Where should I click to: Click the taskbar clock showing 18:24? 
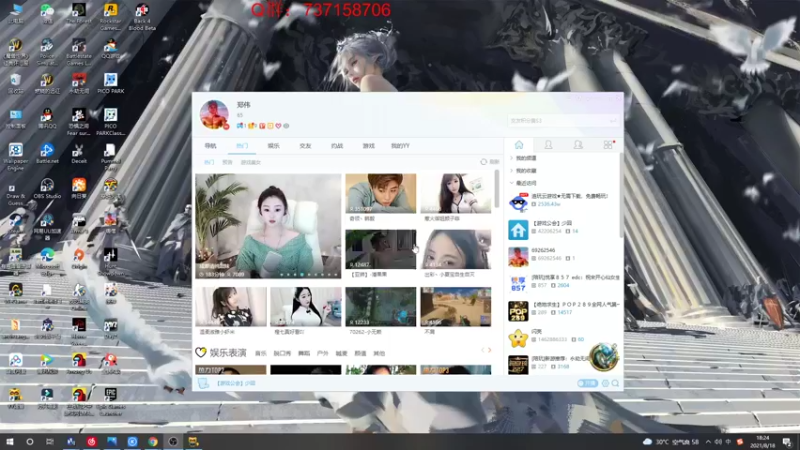tap(762, 442)
